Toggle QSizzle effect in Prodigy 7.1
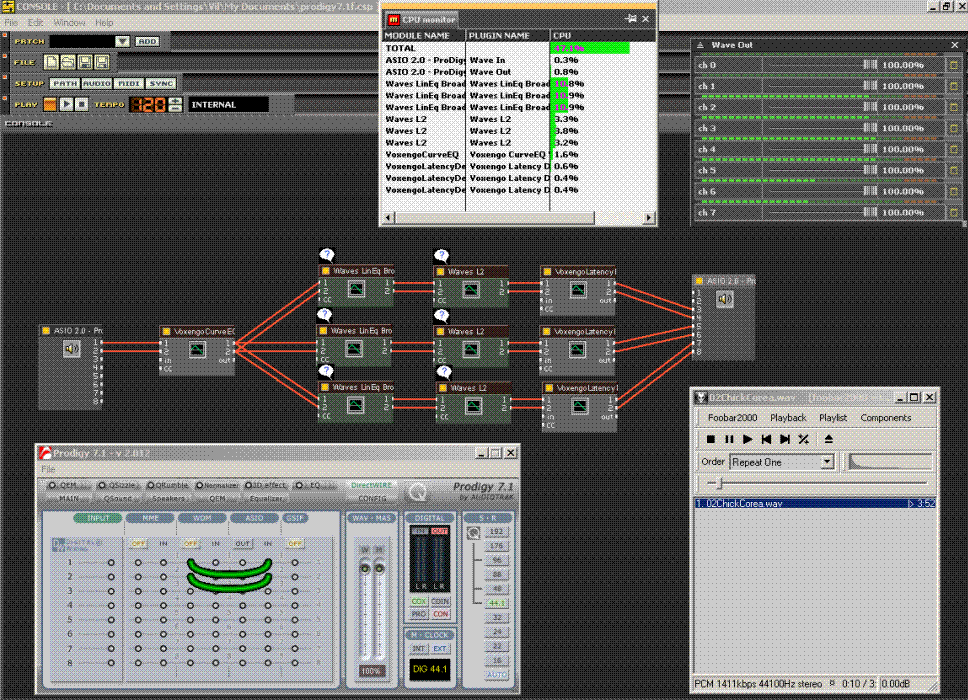 tap(102, 486)
